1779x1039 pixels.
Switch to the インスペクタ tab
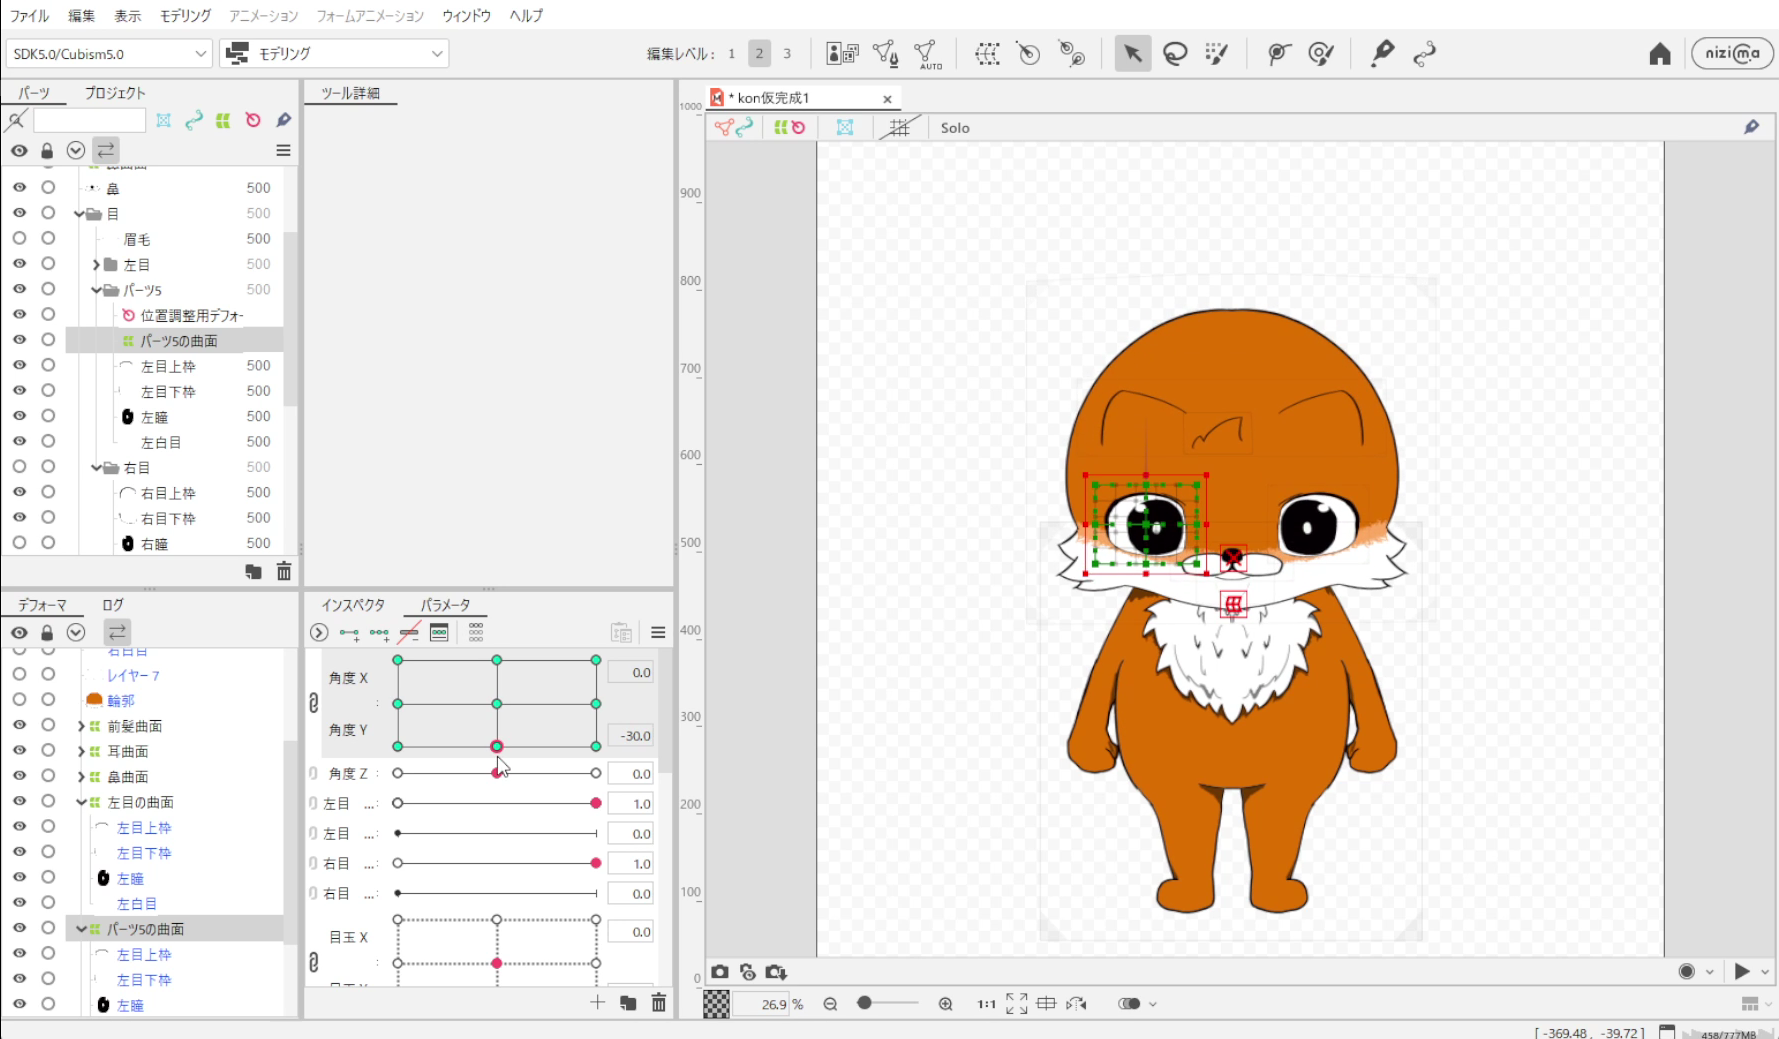(x=352, y=605)
